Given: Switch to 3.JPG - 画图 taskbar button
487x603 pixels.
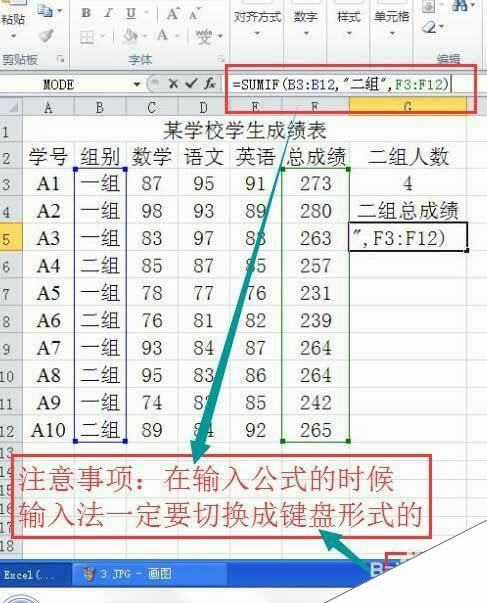Looking at the screenshot, I should 150,575.
